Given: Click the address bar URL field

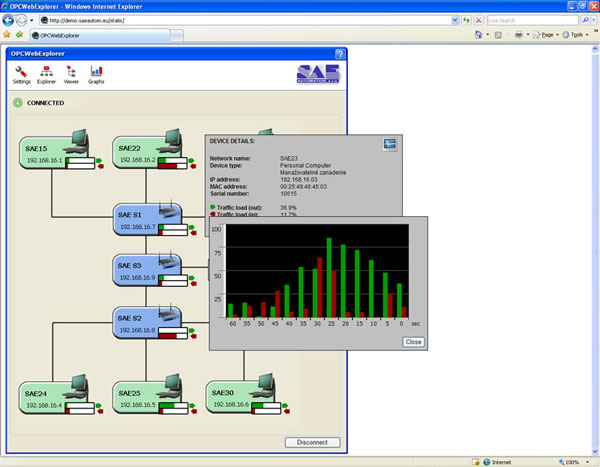Looking at the screenshot, I should pos(245,20).
